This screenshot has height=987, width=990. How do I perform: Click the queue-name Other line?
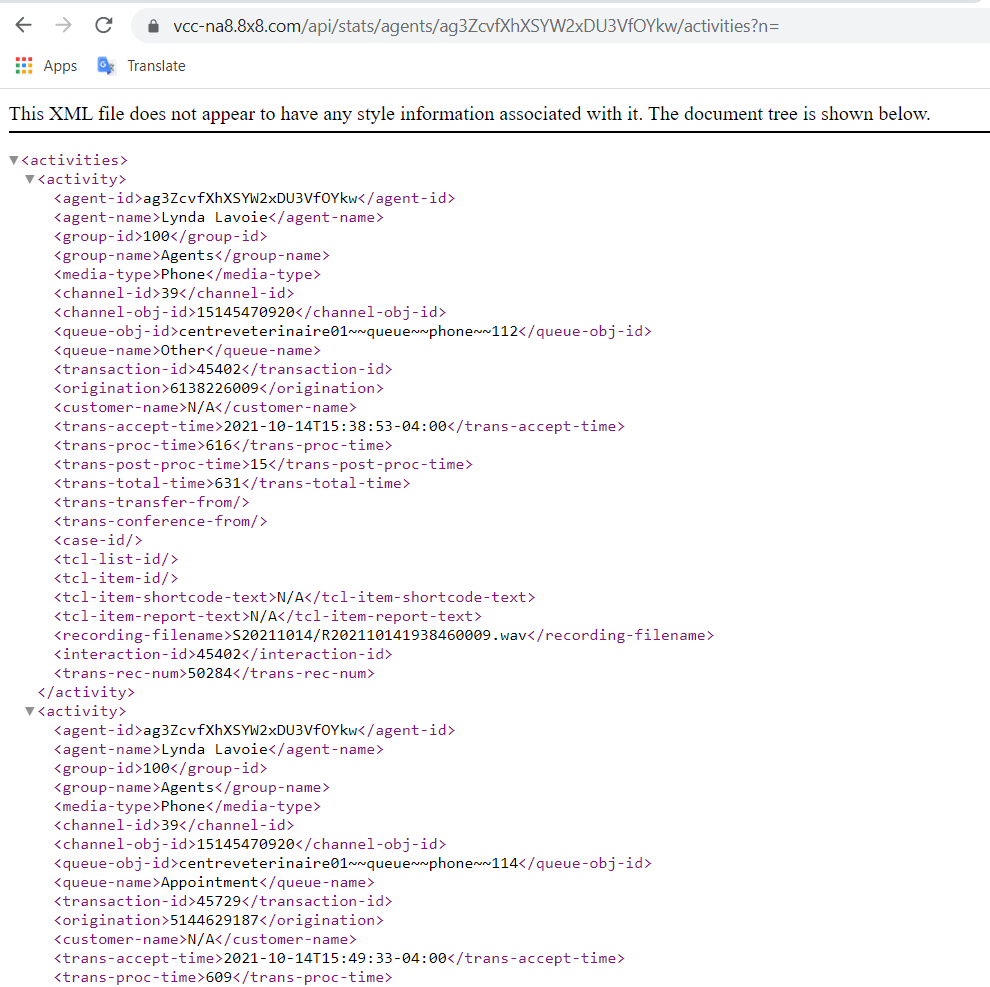point(187,350)
